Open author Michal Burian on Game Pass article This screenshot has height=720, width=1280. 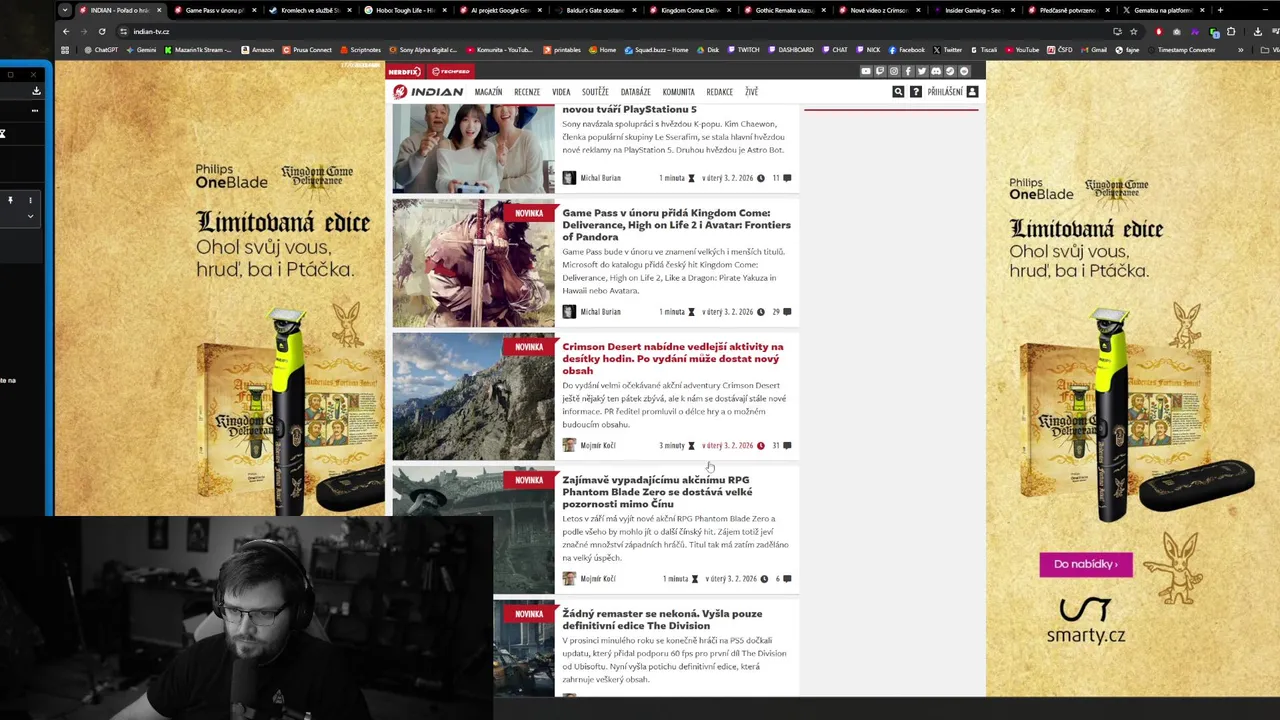600,312
